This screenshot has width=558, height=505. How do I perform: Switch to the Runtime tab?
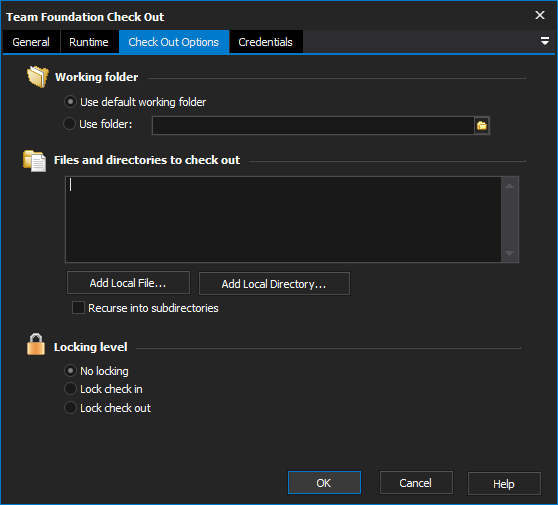coord(89,42)
